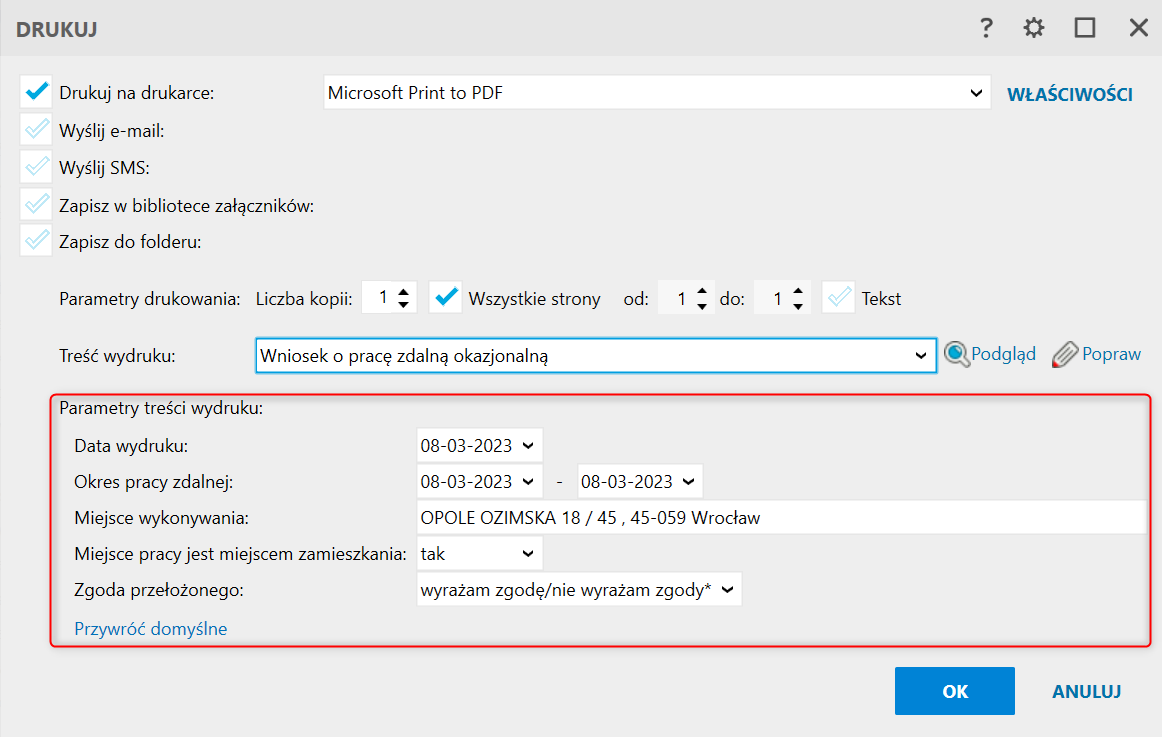Open the help question mark icon
The height and width of the screenshot is (737, 1162).
985,28
